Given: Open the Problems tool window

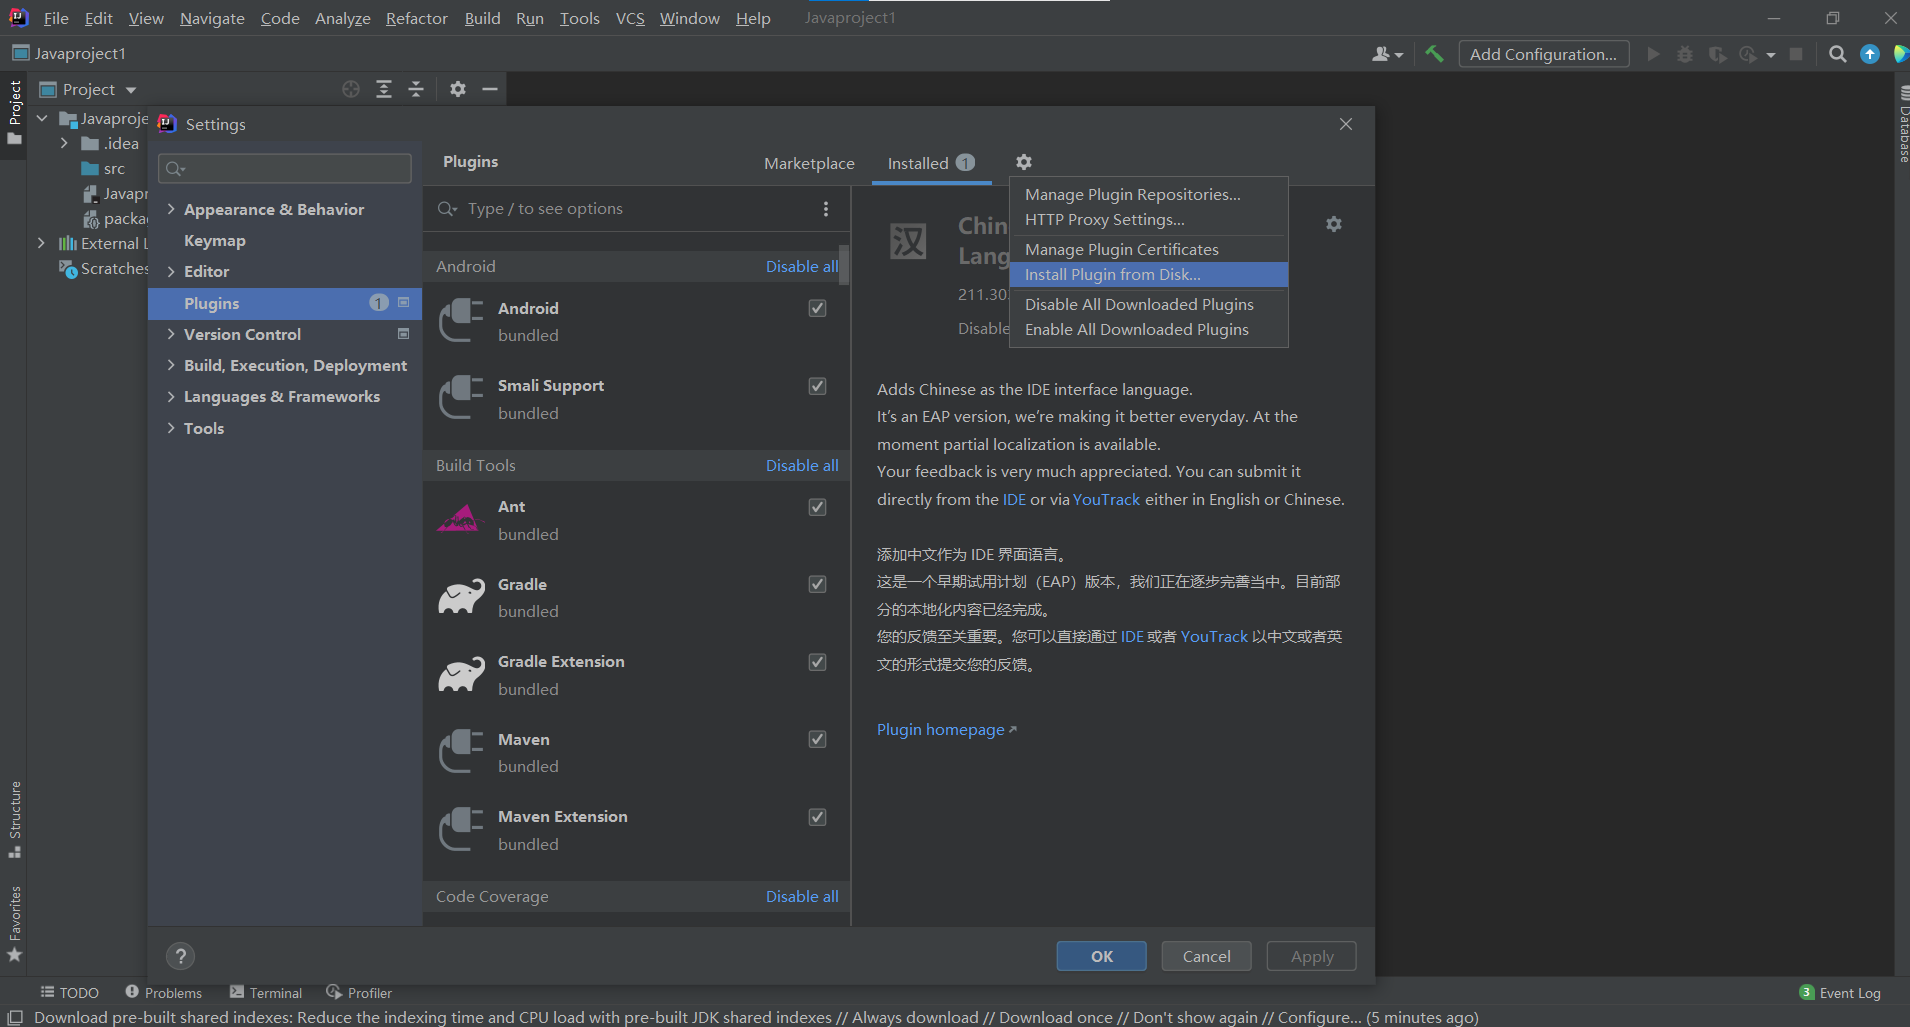Looking at the screenshot, I should (x=163, y=992).
